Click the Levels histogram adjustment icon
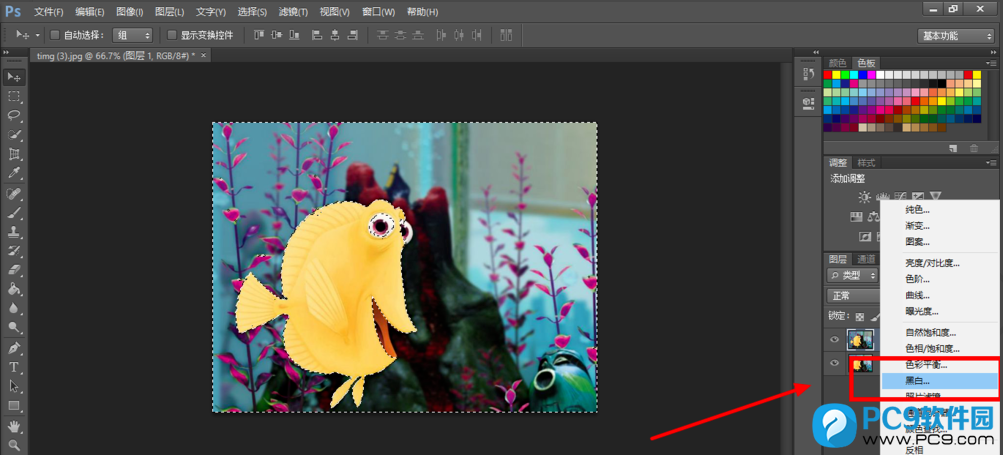This screenshot has height=455, width=1003. (883, 196)
